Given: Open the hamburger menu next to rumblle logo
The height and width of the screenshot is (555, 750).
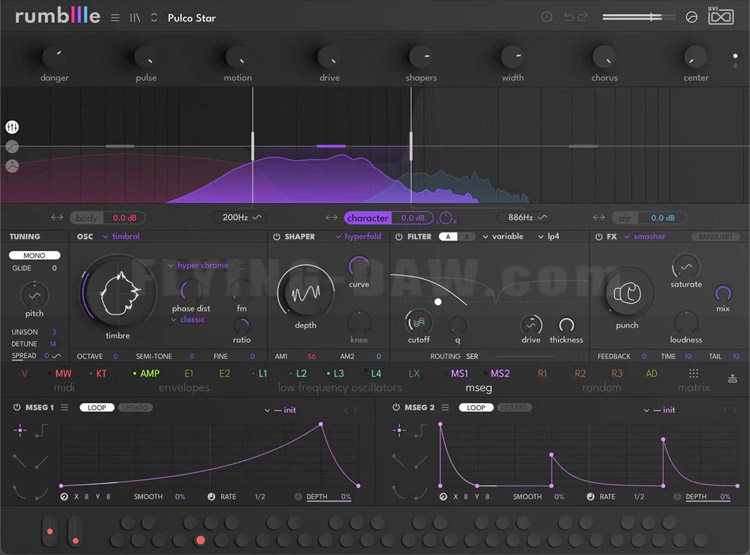Looking at the screenshot, I should [x=115, y=18].
